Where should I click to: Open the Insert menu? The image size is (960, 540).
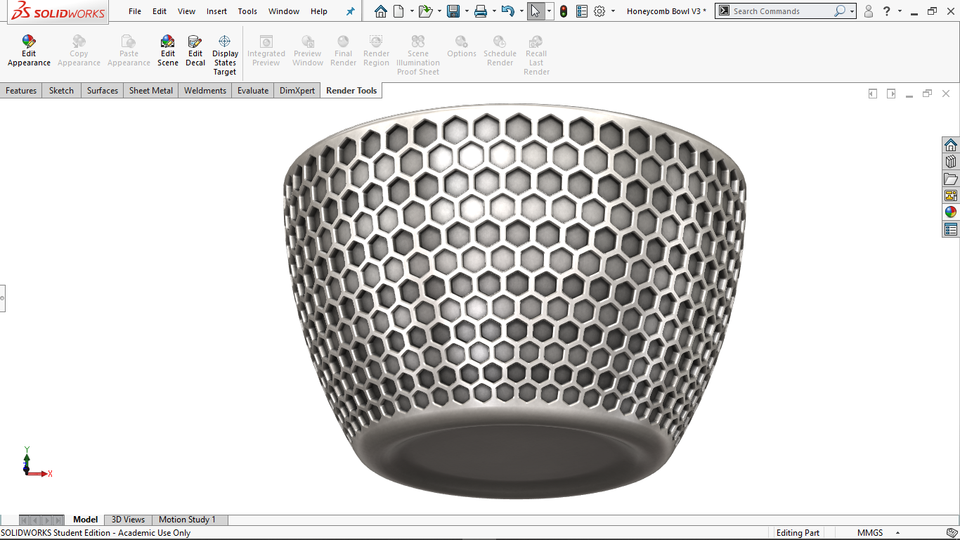click(216, 11)
